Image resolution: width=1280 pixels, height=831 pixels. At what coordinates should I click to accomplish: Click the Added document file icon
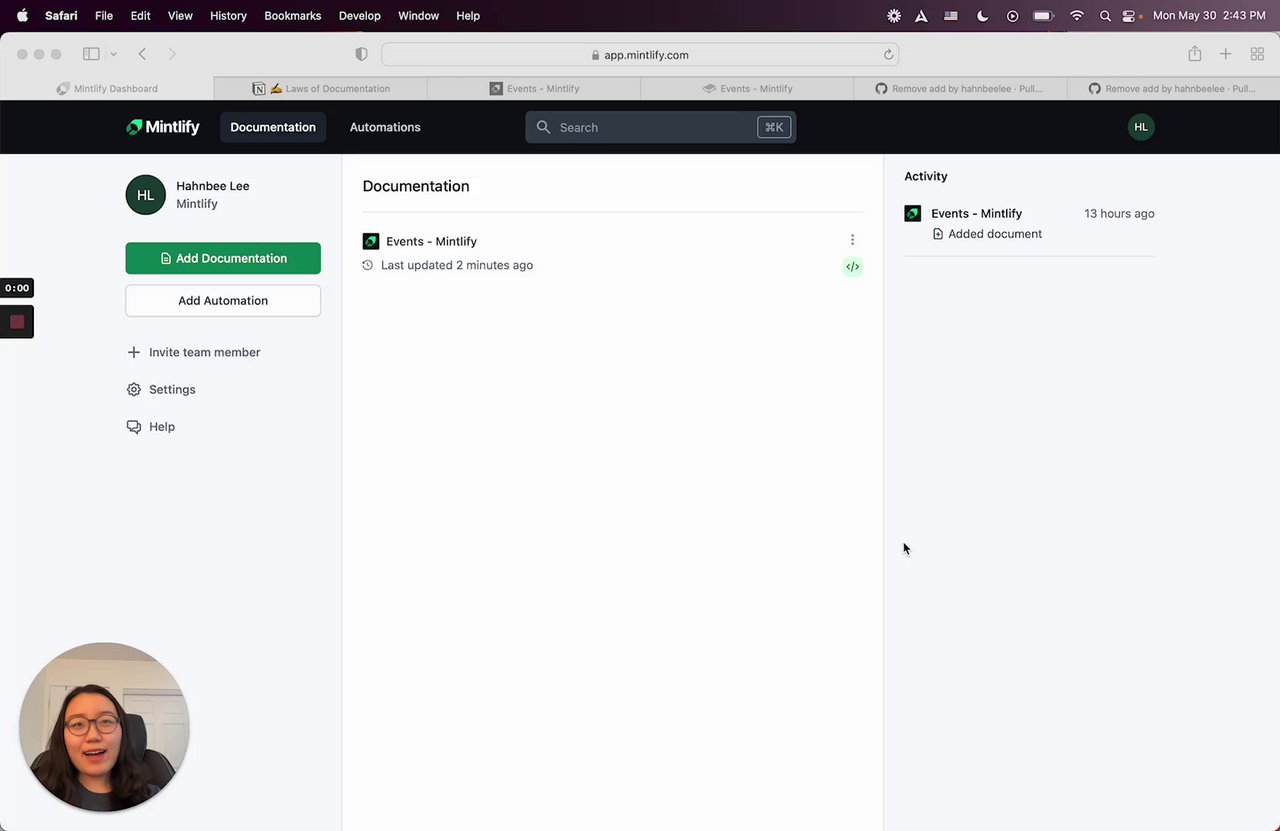coord(938,234)
